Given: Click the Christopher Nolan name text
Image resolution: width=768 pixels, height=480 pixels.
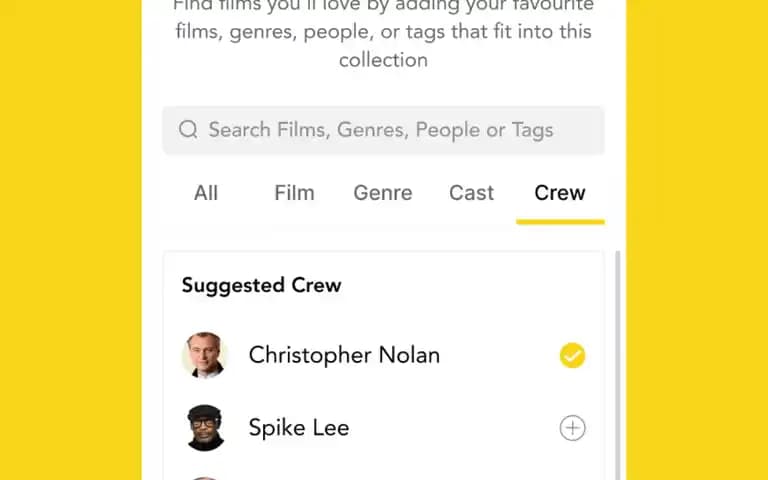Looking at the screenshot, I should tap(344, 355).
